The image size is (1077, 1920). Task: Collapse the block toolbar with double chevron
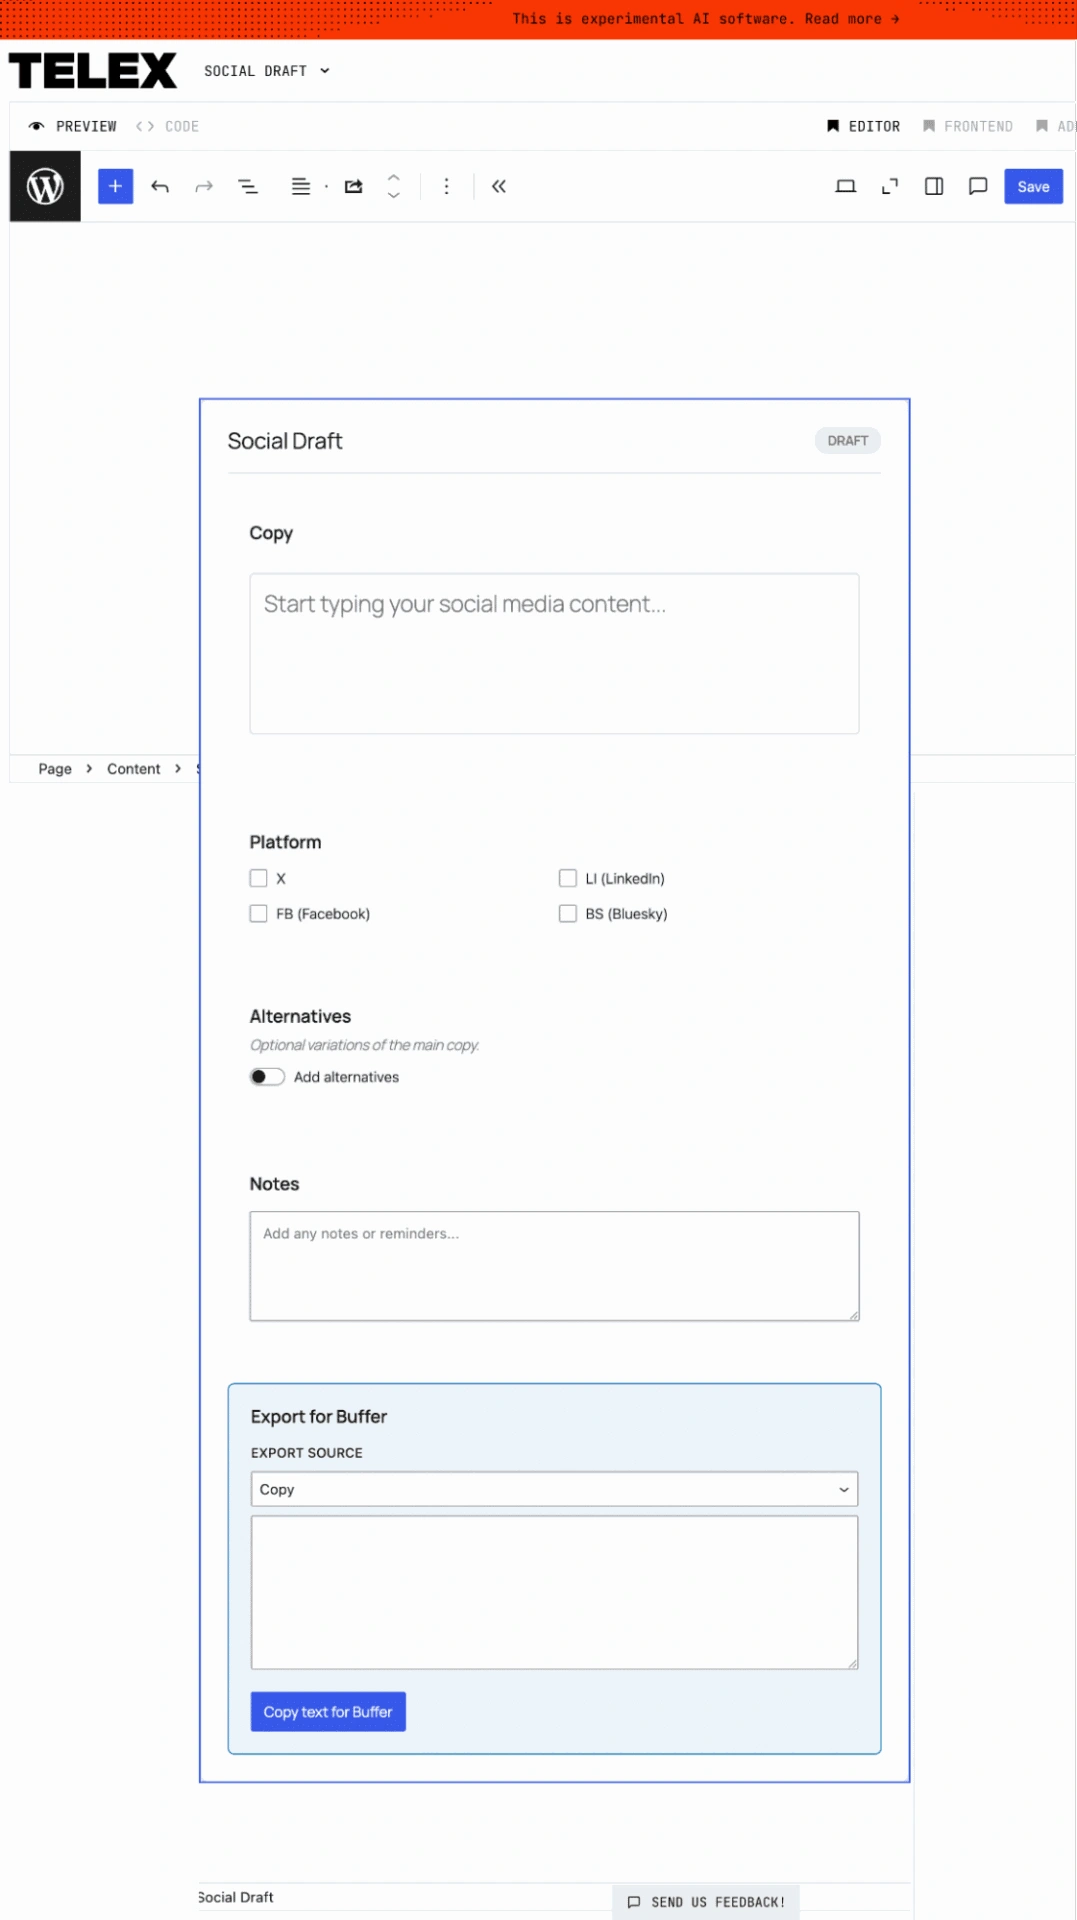[499, 186]
